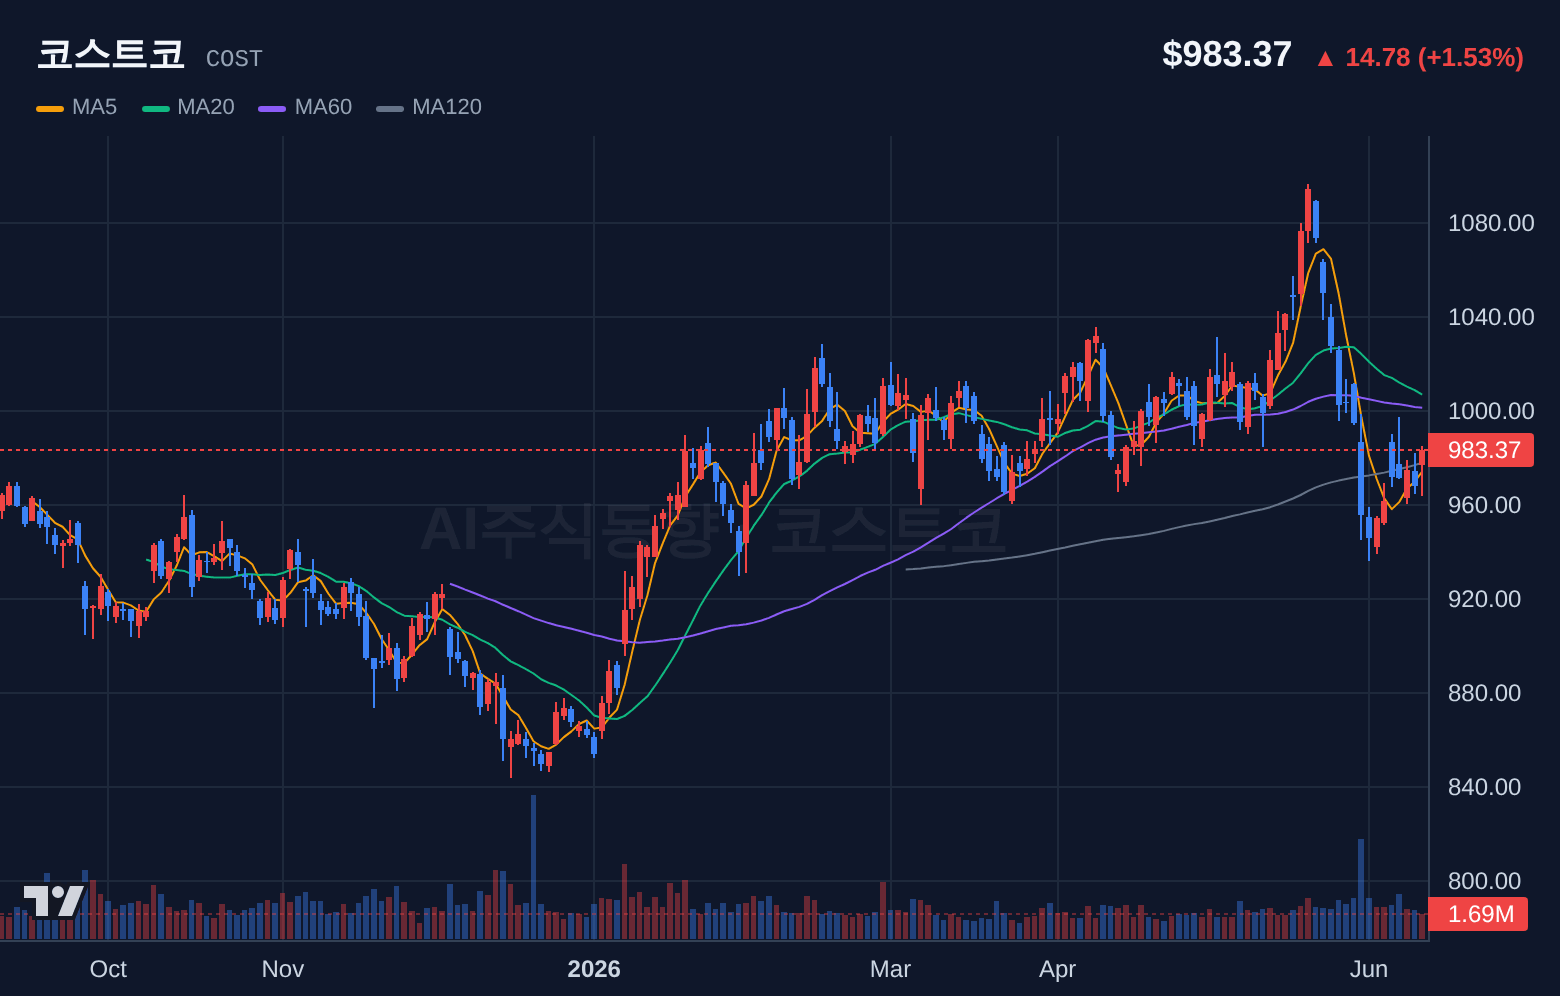Screen dimensions: 1560x996
Task: Click the gray MA120 color line swatch
Action: click(390, 108)
